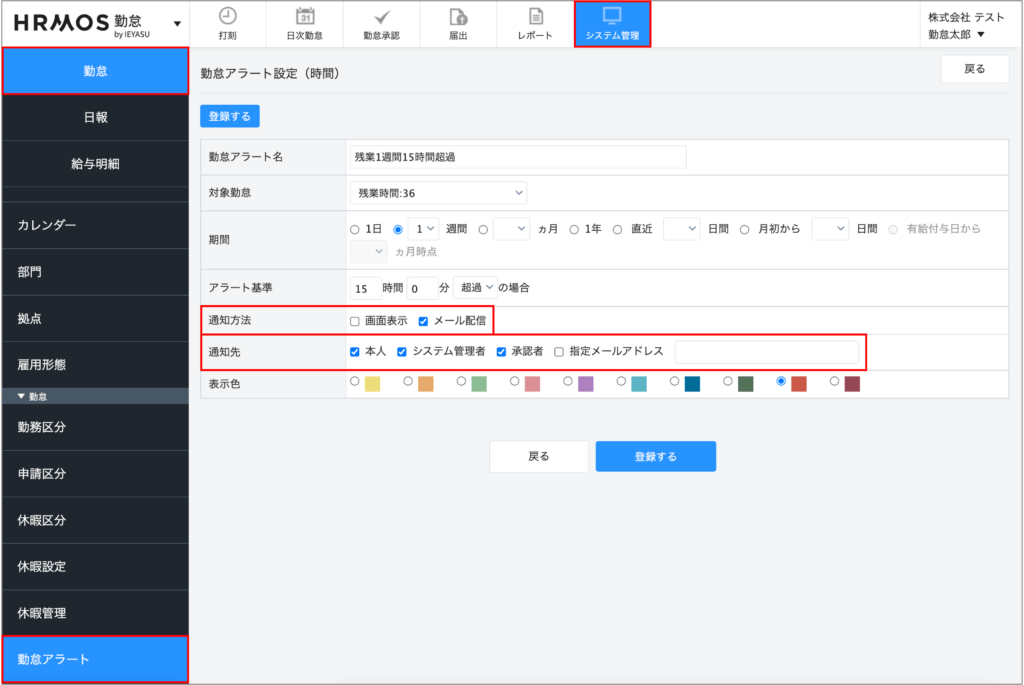Open 勤怠承認 checkmark icon

click(x=381, y=16)
